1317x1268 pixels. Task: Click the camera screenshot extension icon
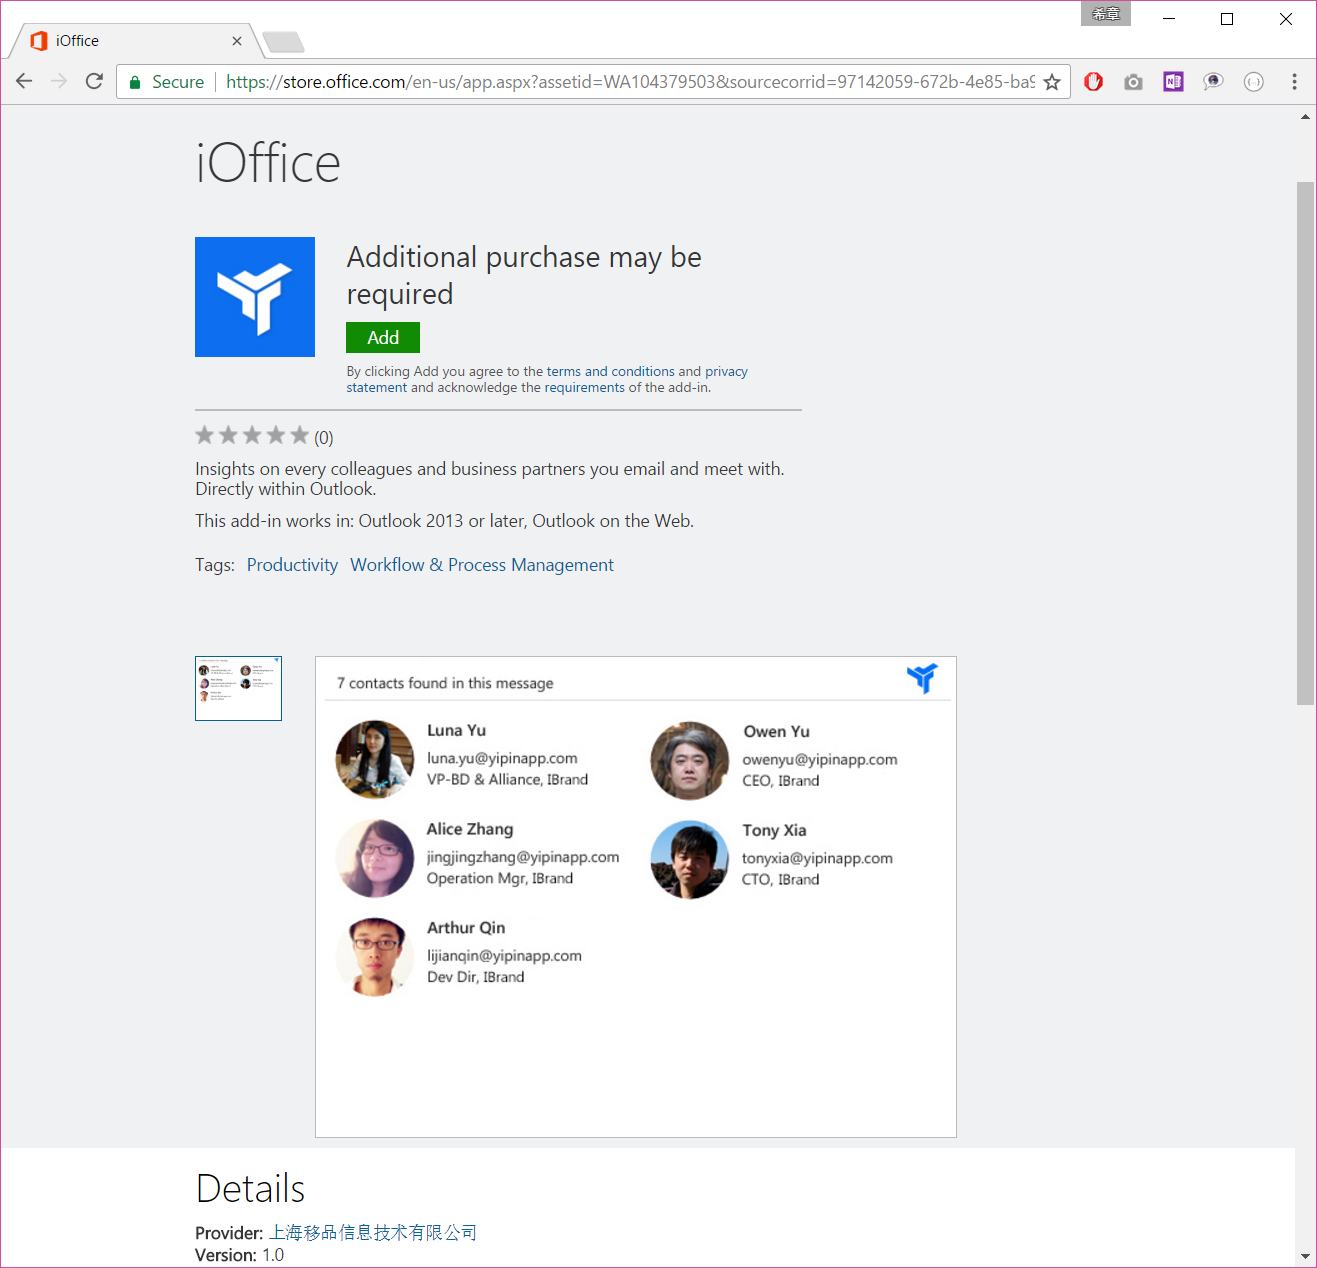pos(1133,82)
